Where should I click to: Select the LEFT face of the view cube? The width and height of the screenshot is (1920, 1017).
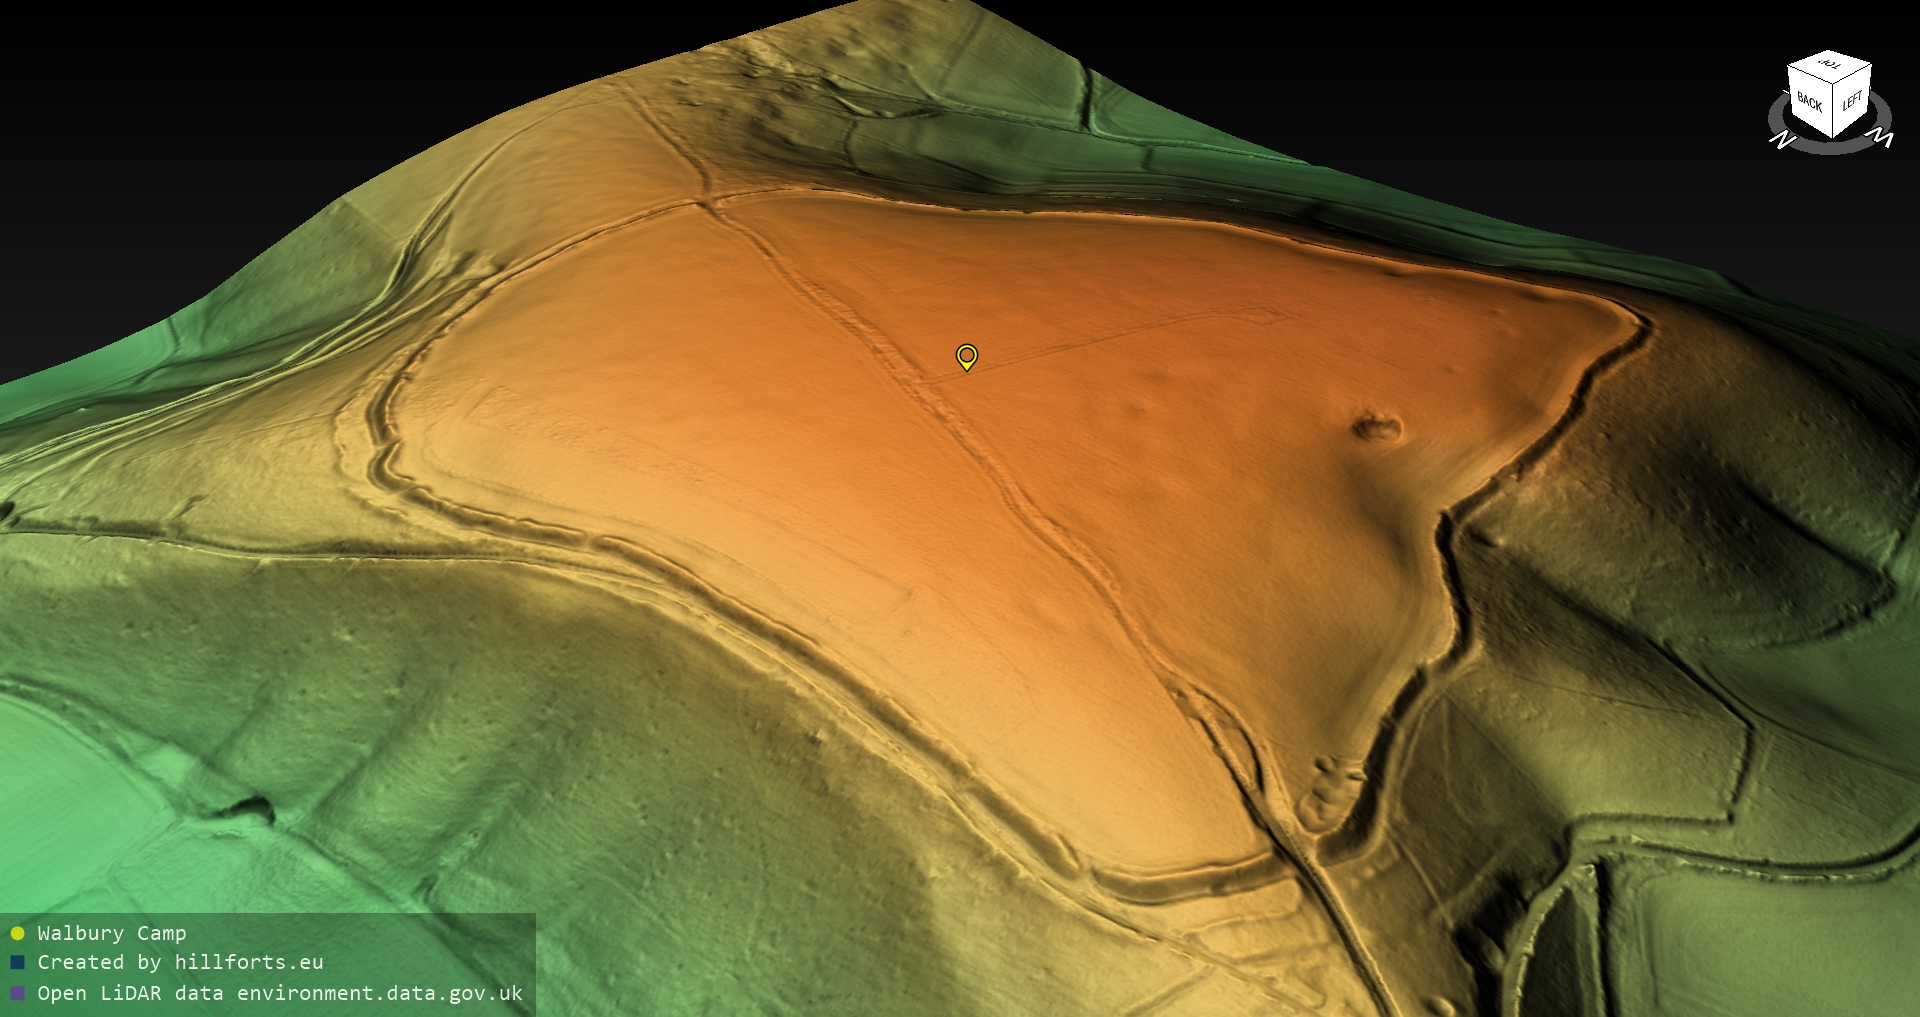(1852, 100)
